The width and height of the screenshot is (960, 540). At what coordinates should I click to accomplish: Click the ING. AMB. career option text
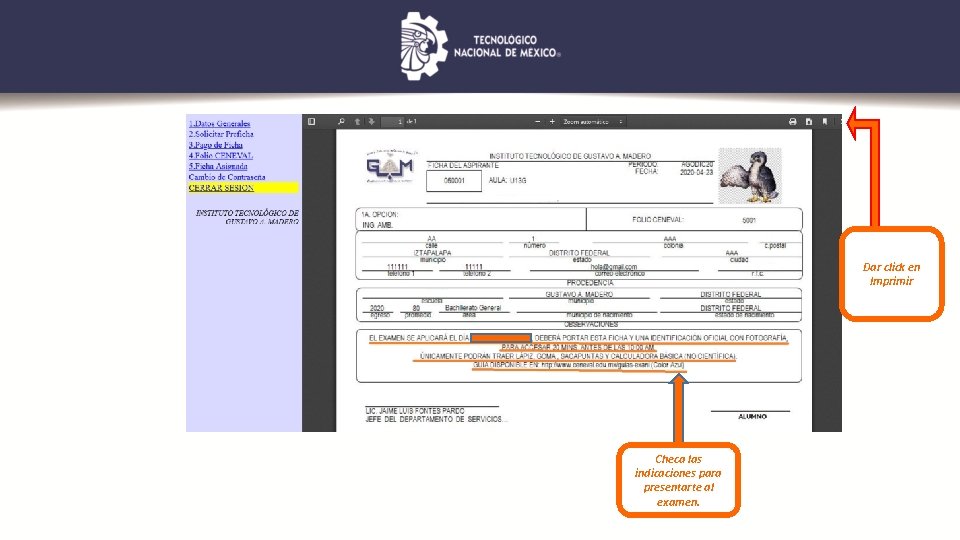point(377,225)
